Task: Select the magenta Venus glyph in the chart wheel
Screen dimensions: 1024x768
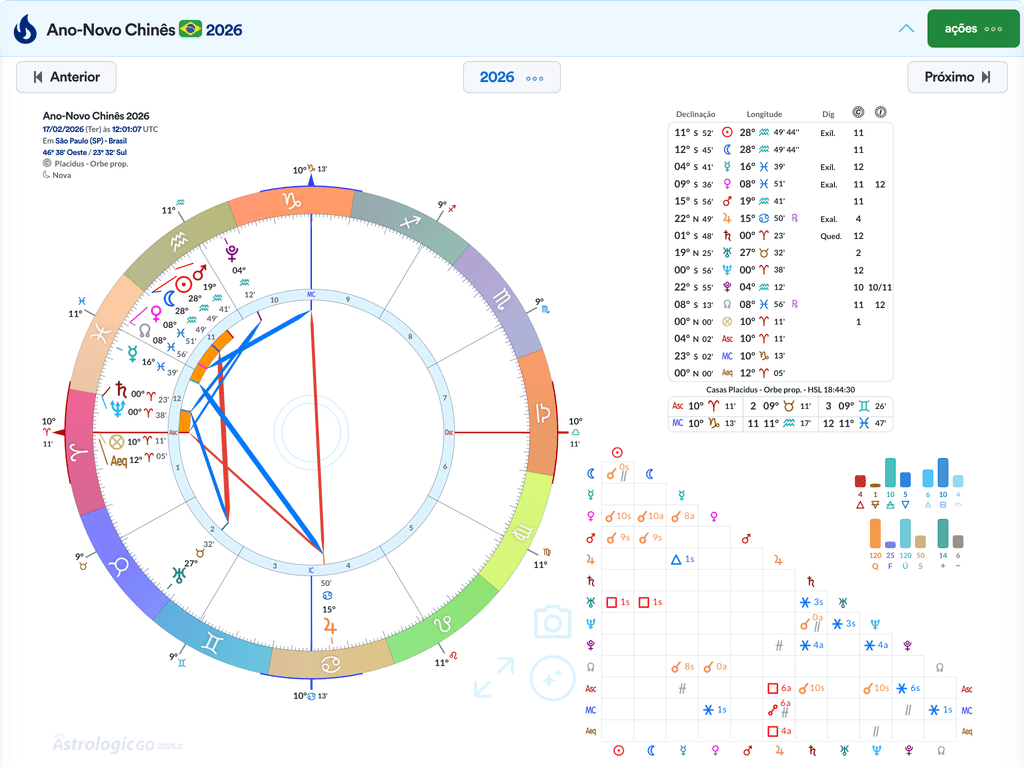Action: 155,313
